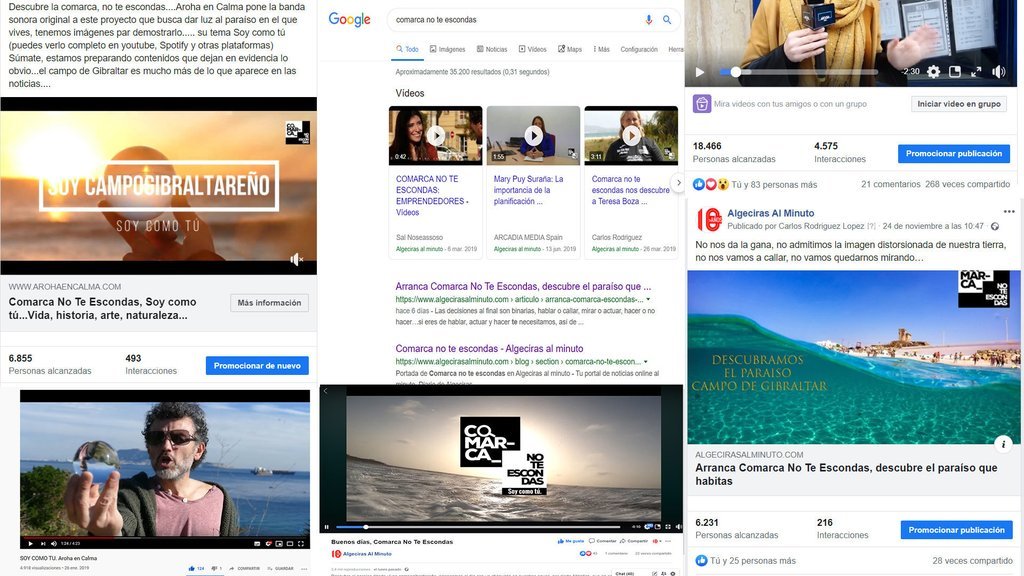The height and width of the screenshot is (576, 1024).
Task: Open the 28 veces compartido link
Action: point(972,560)
